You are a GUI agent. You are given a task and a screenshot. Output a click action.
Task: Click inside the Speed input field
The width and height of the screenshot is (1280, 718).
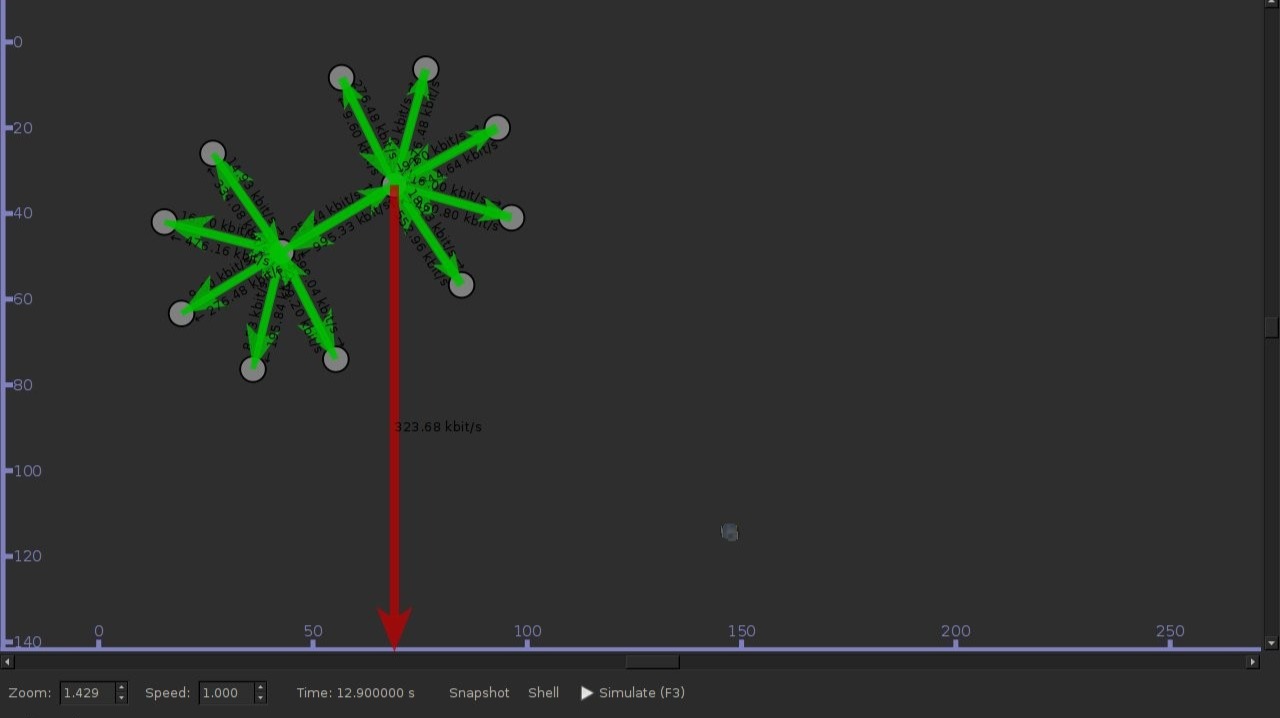coord(225,692)
